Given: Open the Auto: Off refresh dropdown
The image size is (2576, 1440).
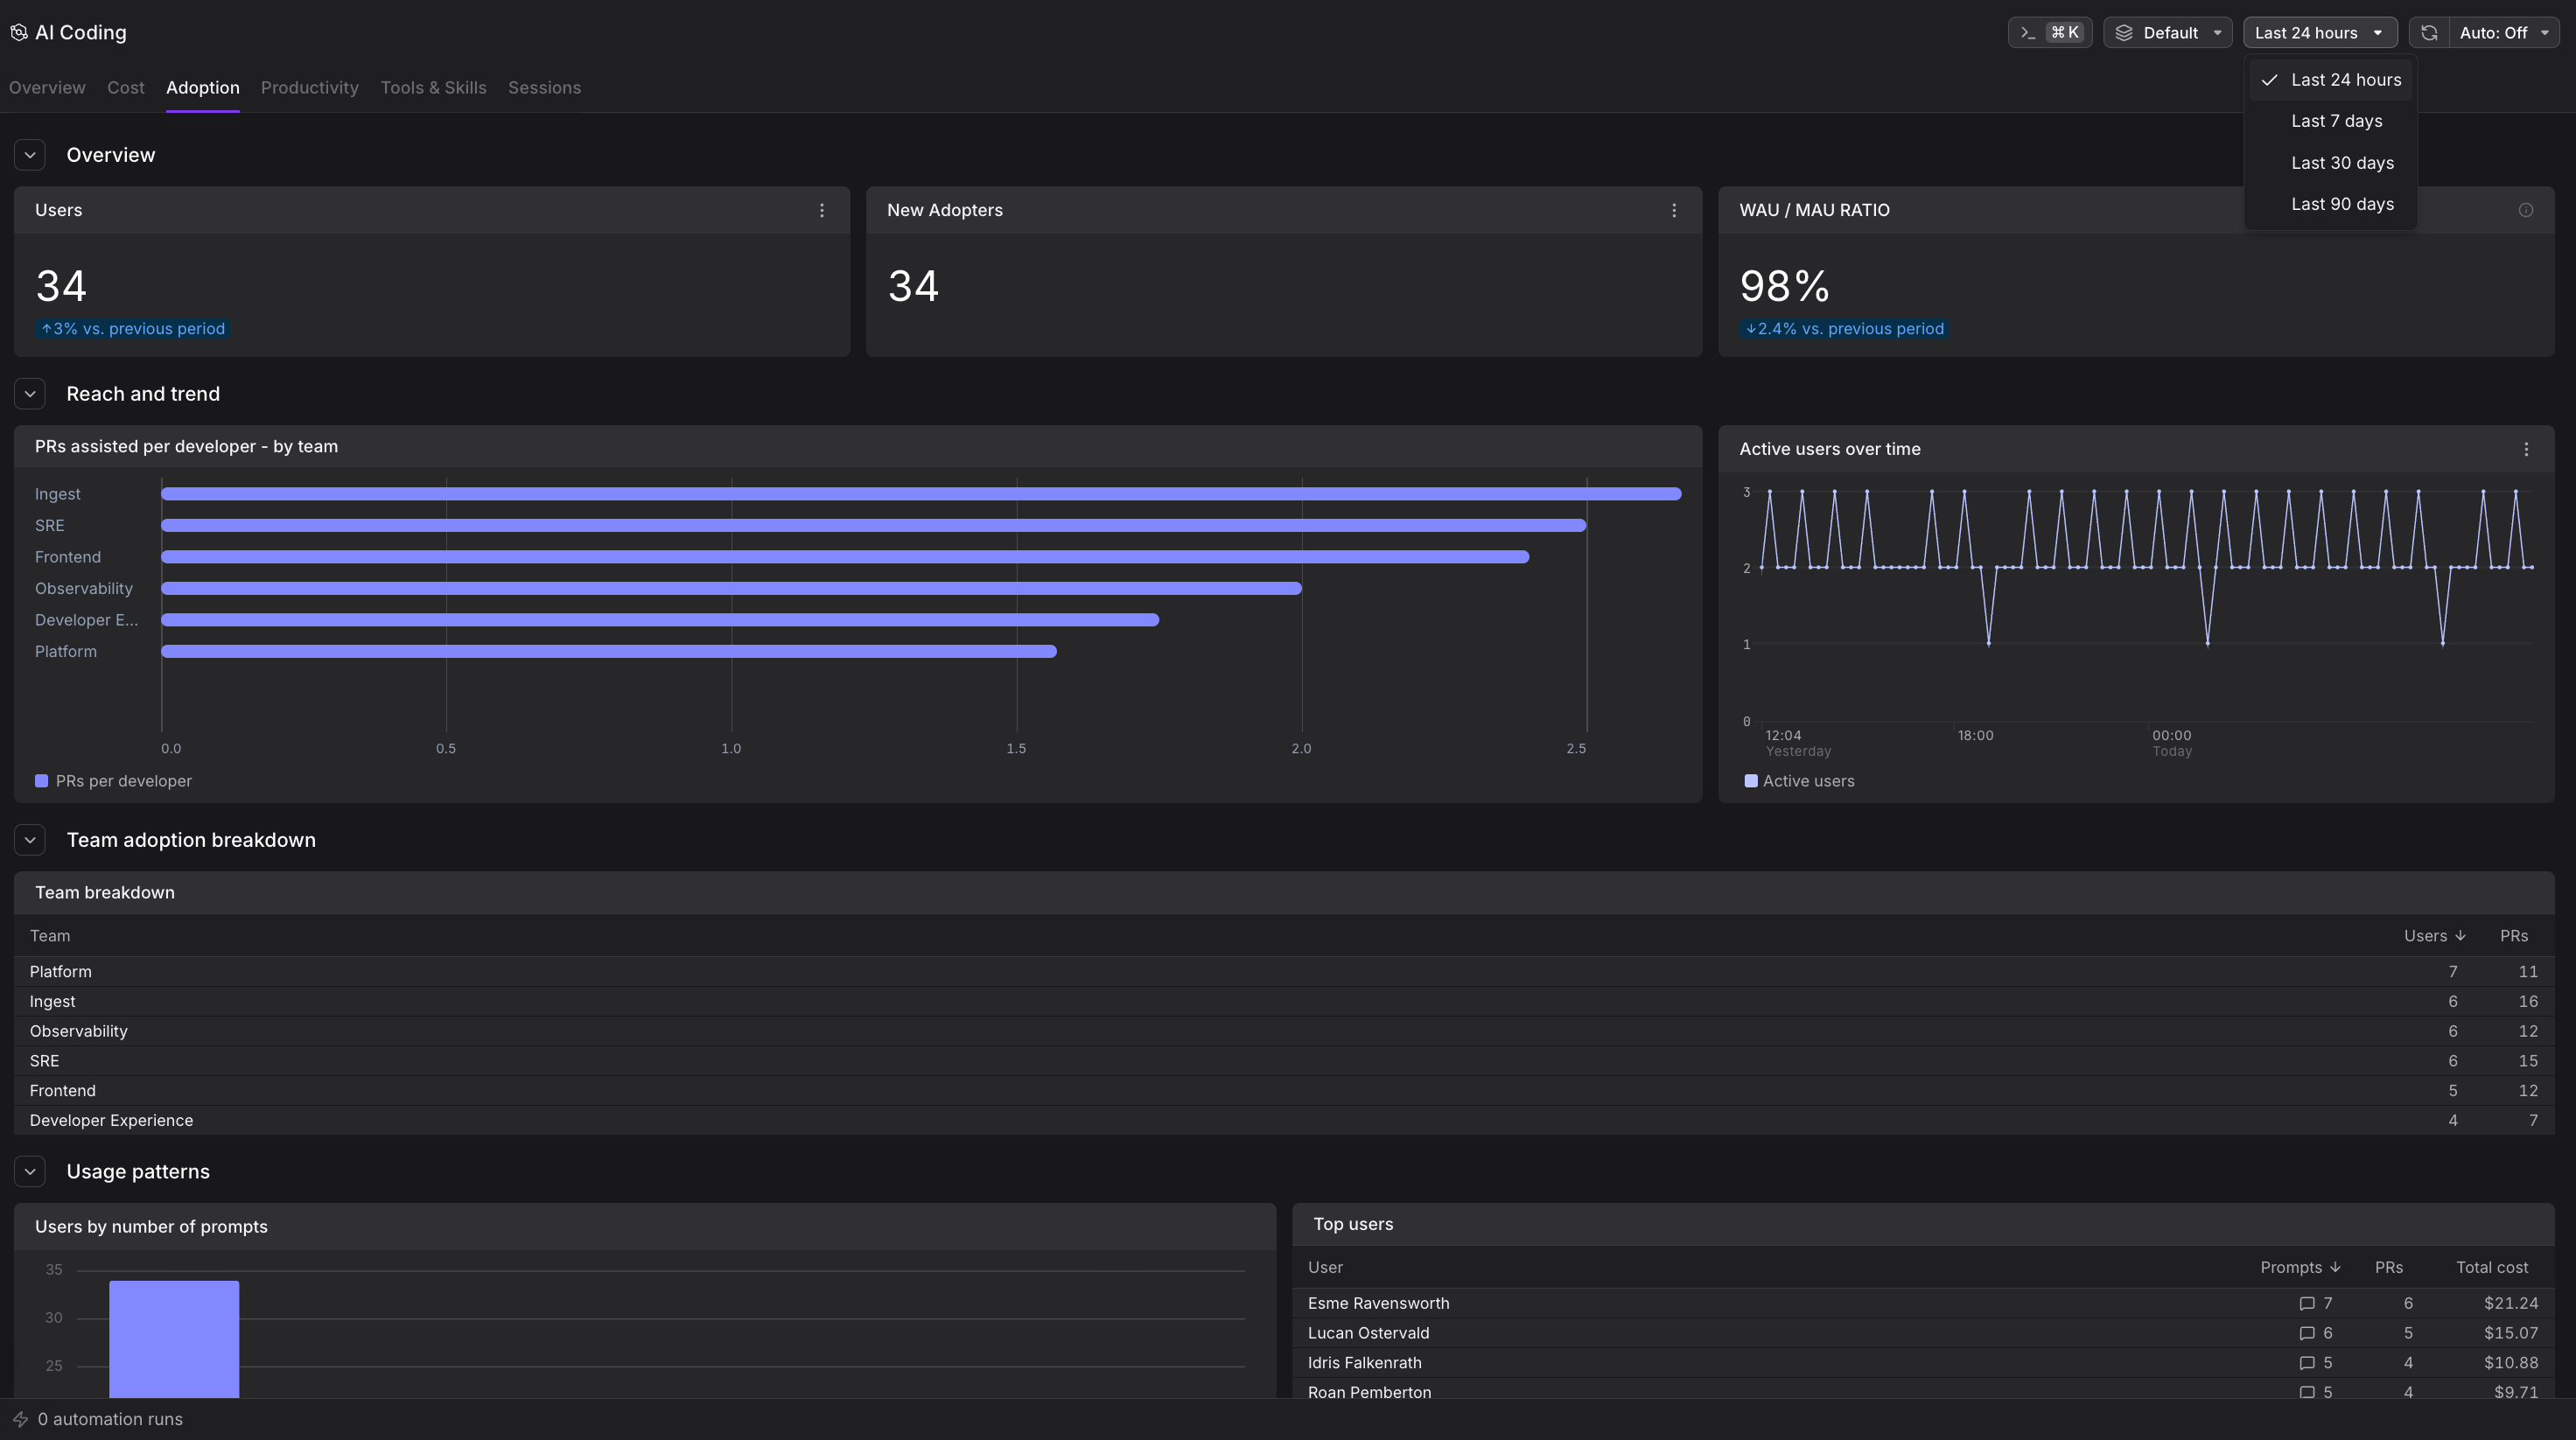Looking at the screenshot, I should 2504,33.
